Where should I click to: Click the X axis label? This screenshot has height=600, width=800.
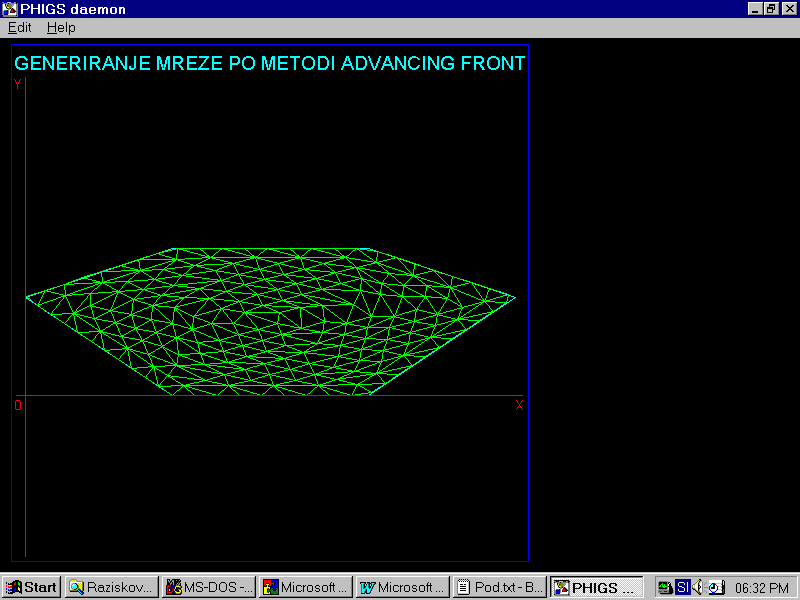pos(519,405)
